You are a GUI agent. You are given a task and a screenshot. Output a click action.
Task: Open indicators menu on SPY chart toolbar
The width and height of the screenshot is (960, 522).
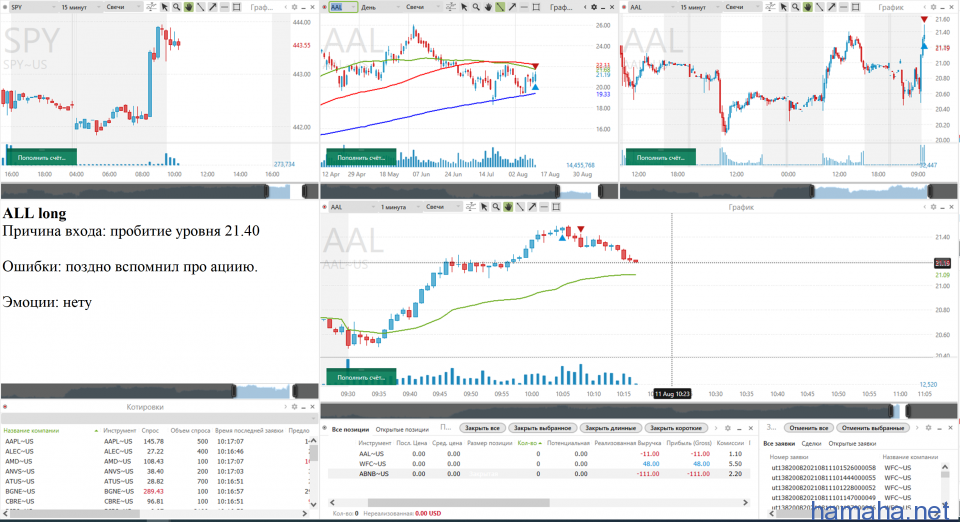pyautogui.click(x=151, y=7)
